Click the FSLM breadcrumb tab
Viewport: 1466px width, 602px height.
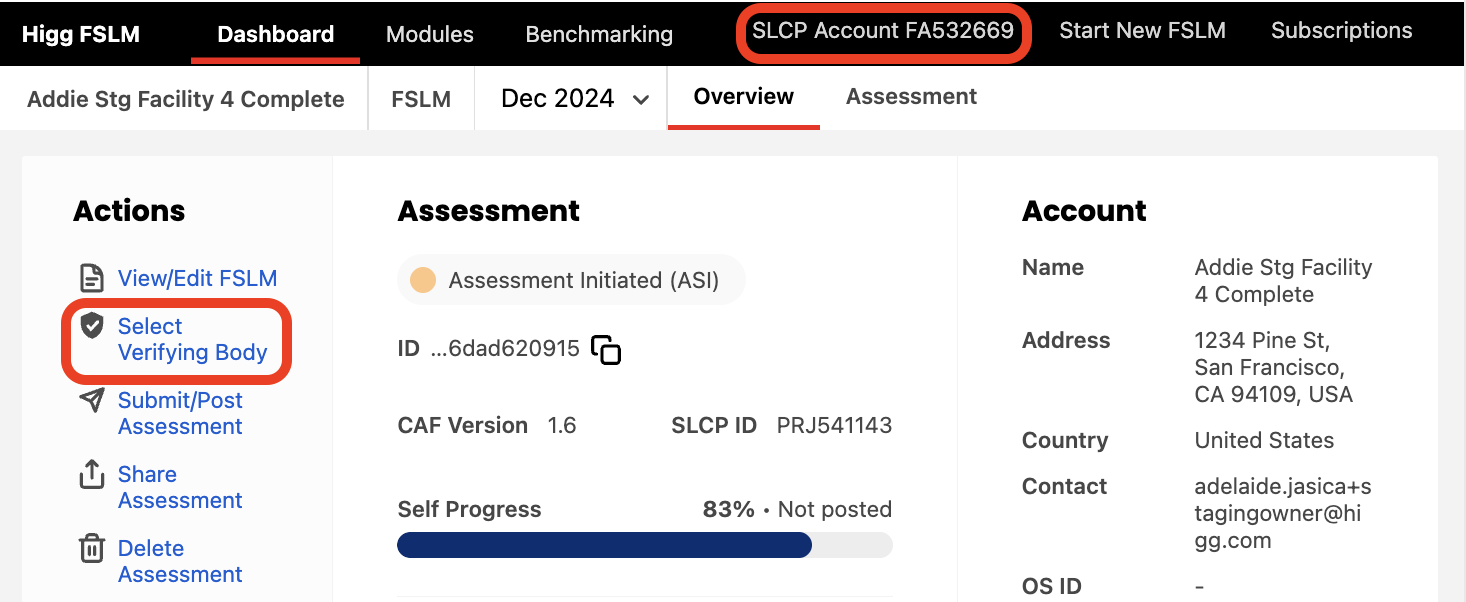tap(421, 99)
